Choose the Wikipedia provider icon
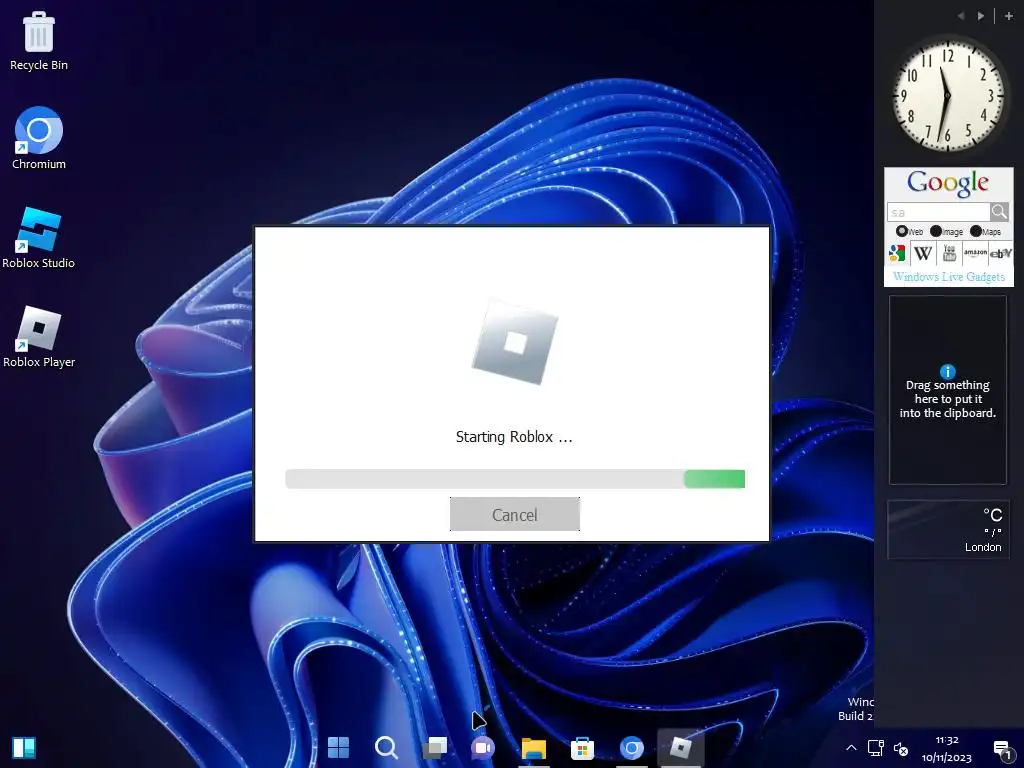The image size is (1024, 768). tap(923, 253)
